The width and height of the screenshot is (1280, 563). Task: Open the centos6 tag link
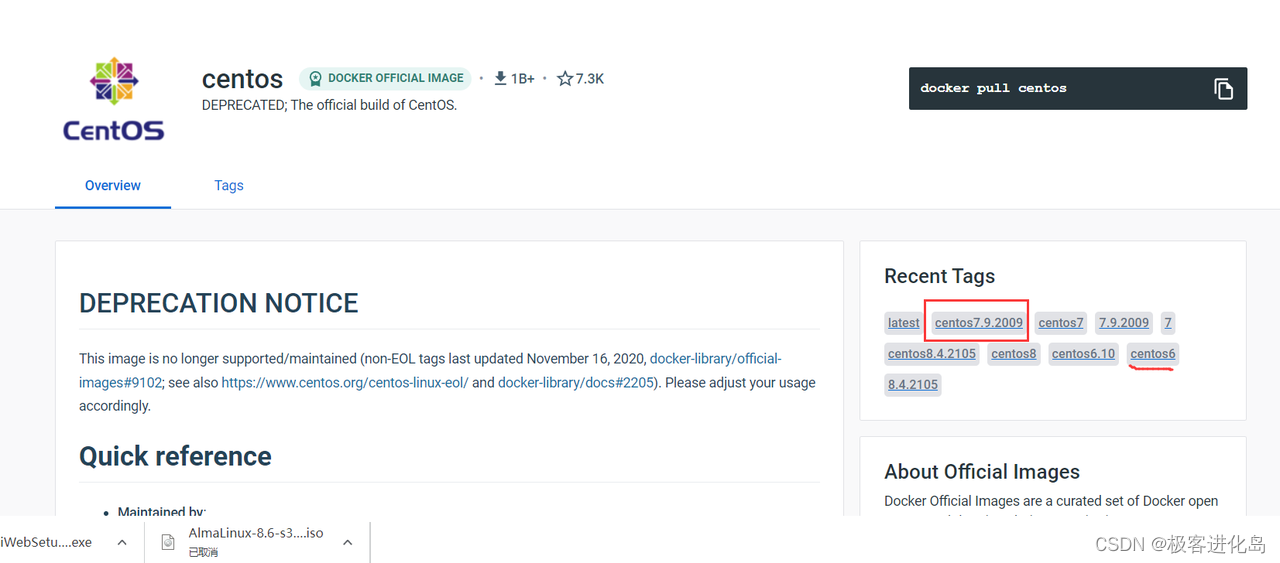(x=1153, y=354)
